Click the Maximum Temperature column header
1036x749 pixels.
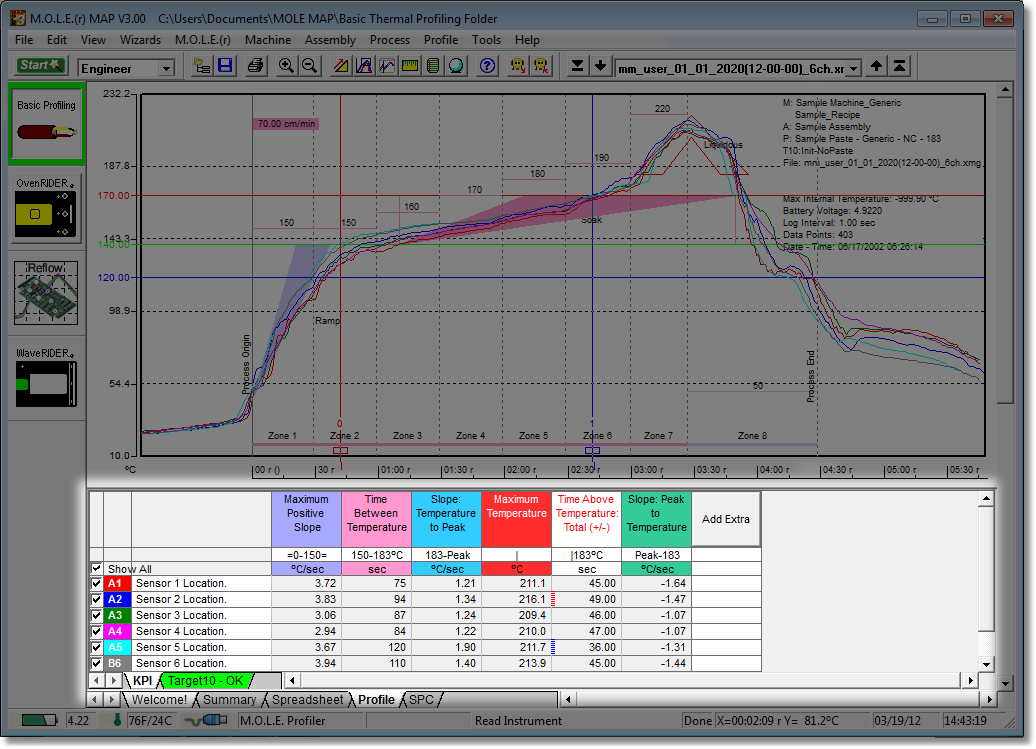[x=517, y=519]
